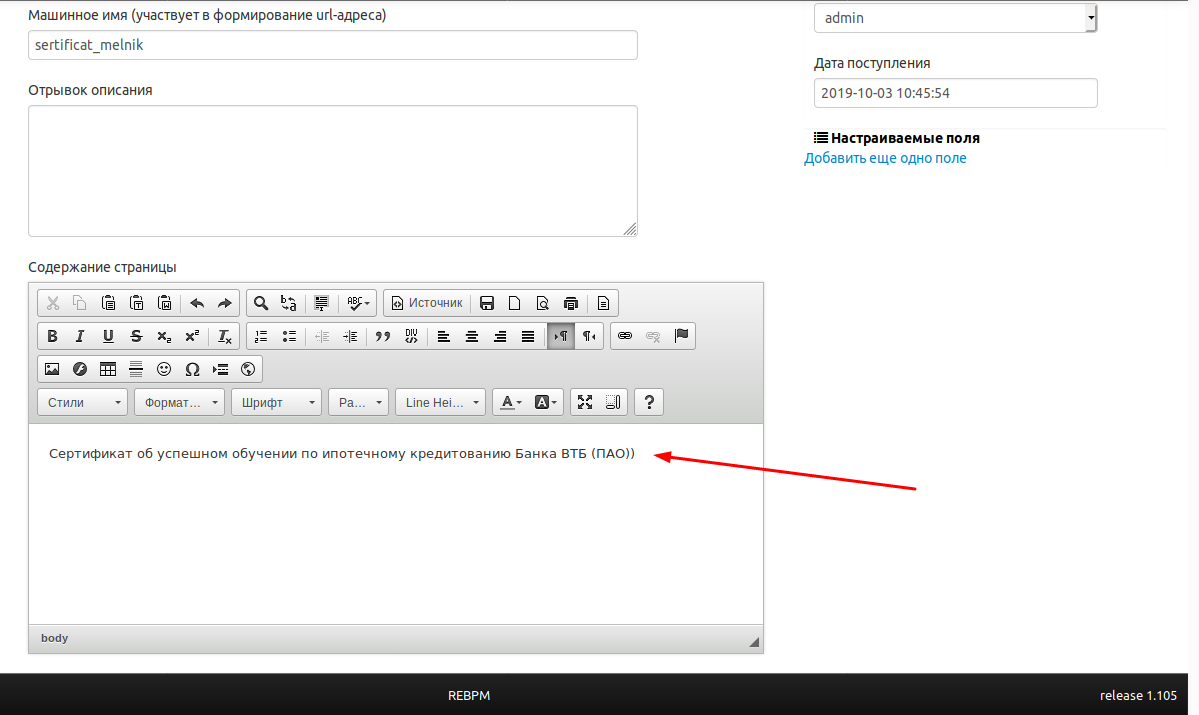Toggle italic formatting
The height and width of the screenshot is (715, 1199).
click(80, 336)
